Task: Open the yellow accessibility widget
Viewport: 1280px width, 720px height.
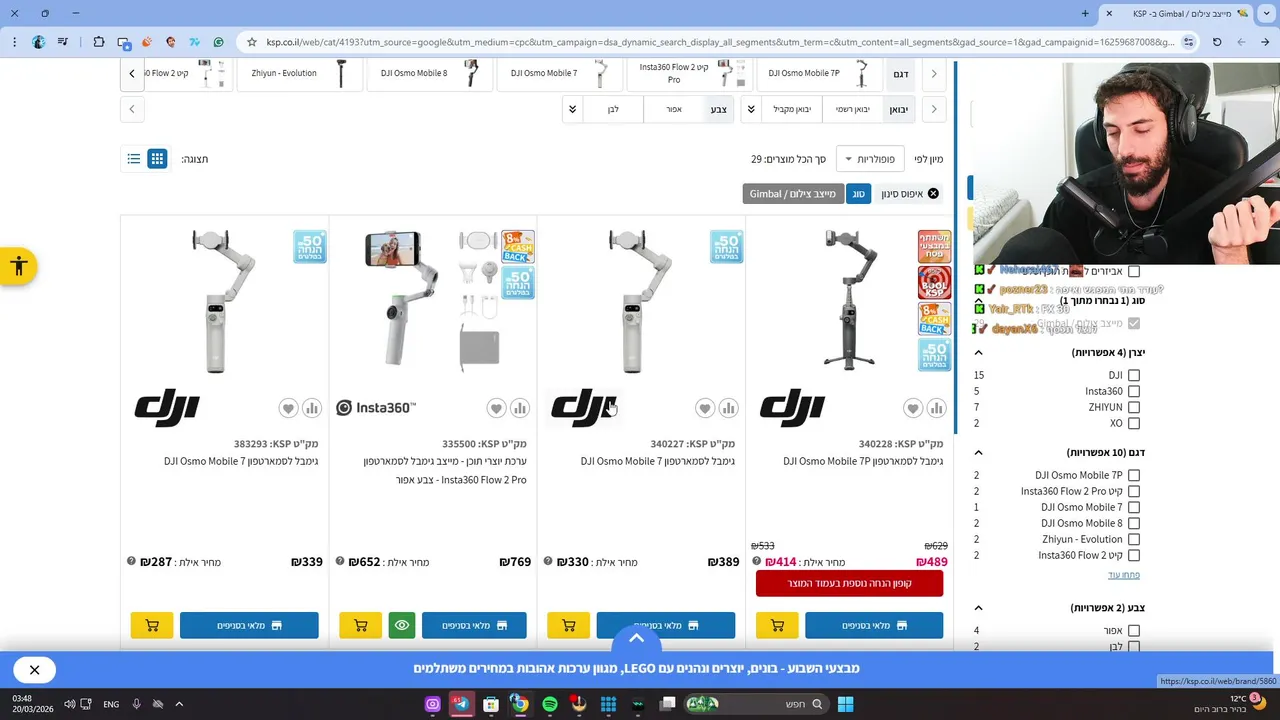Action: click(x=18, y=266)
